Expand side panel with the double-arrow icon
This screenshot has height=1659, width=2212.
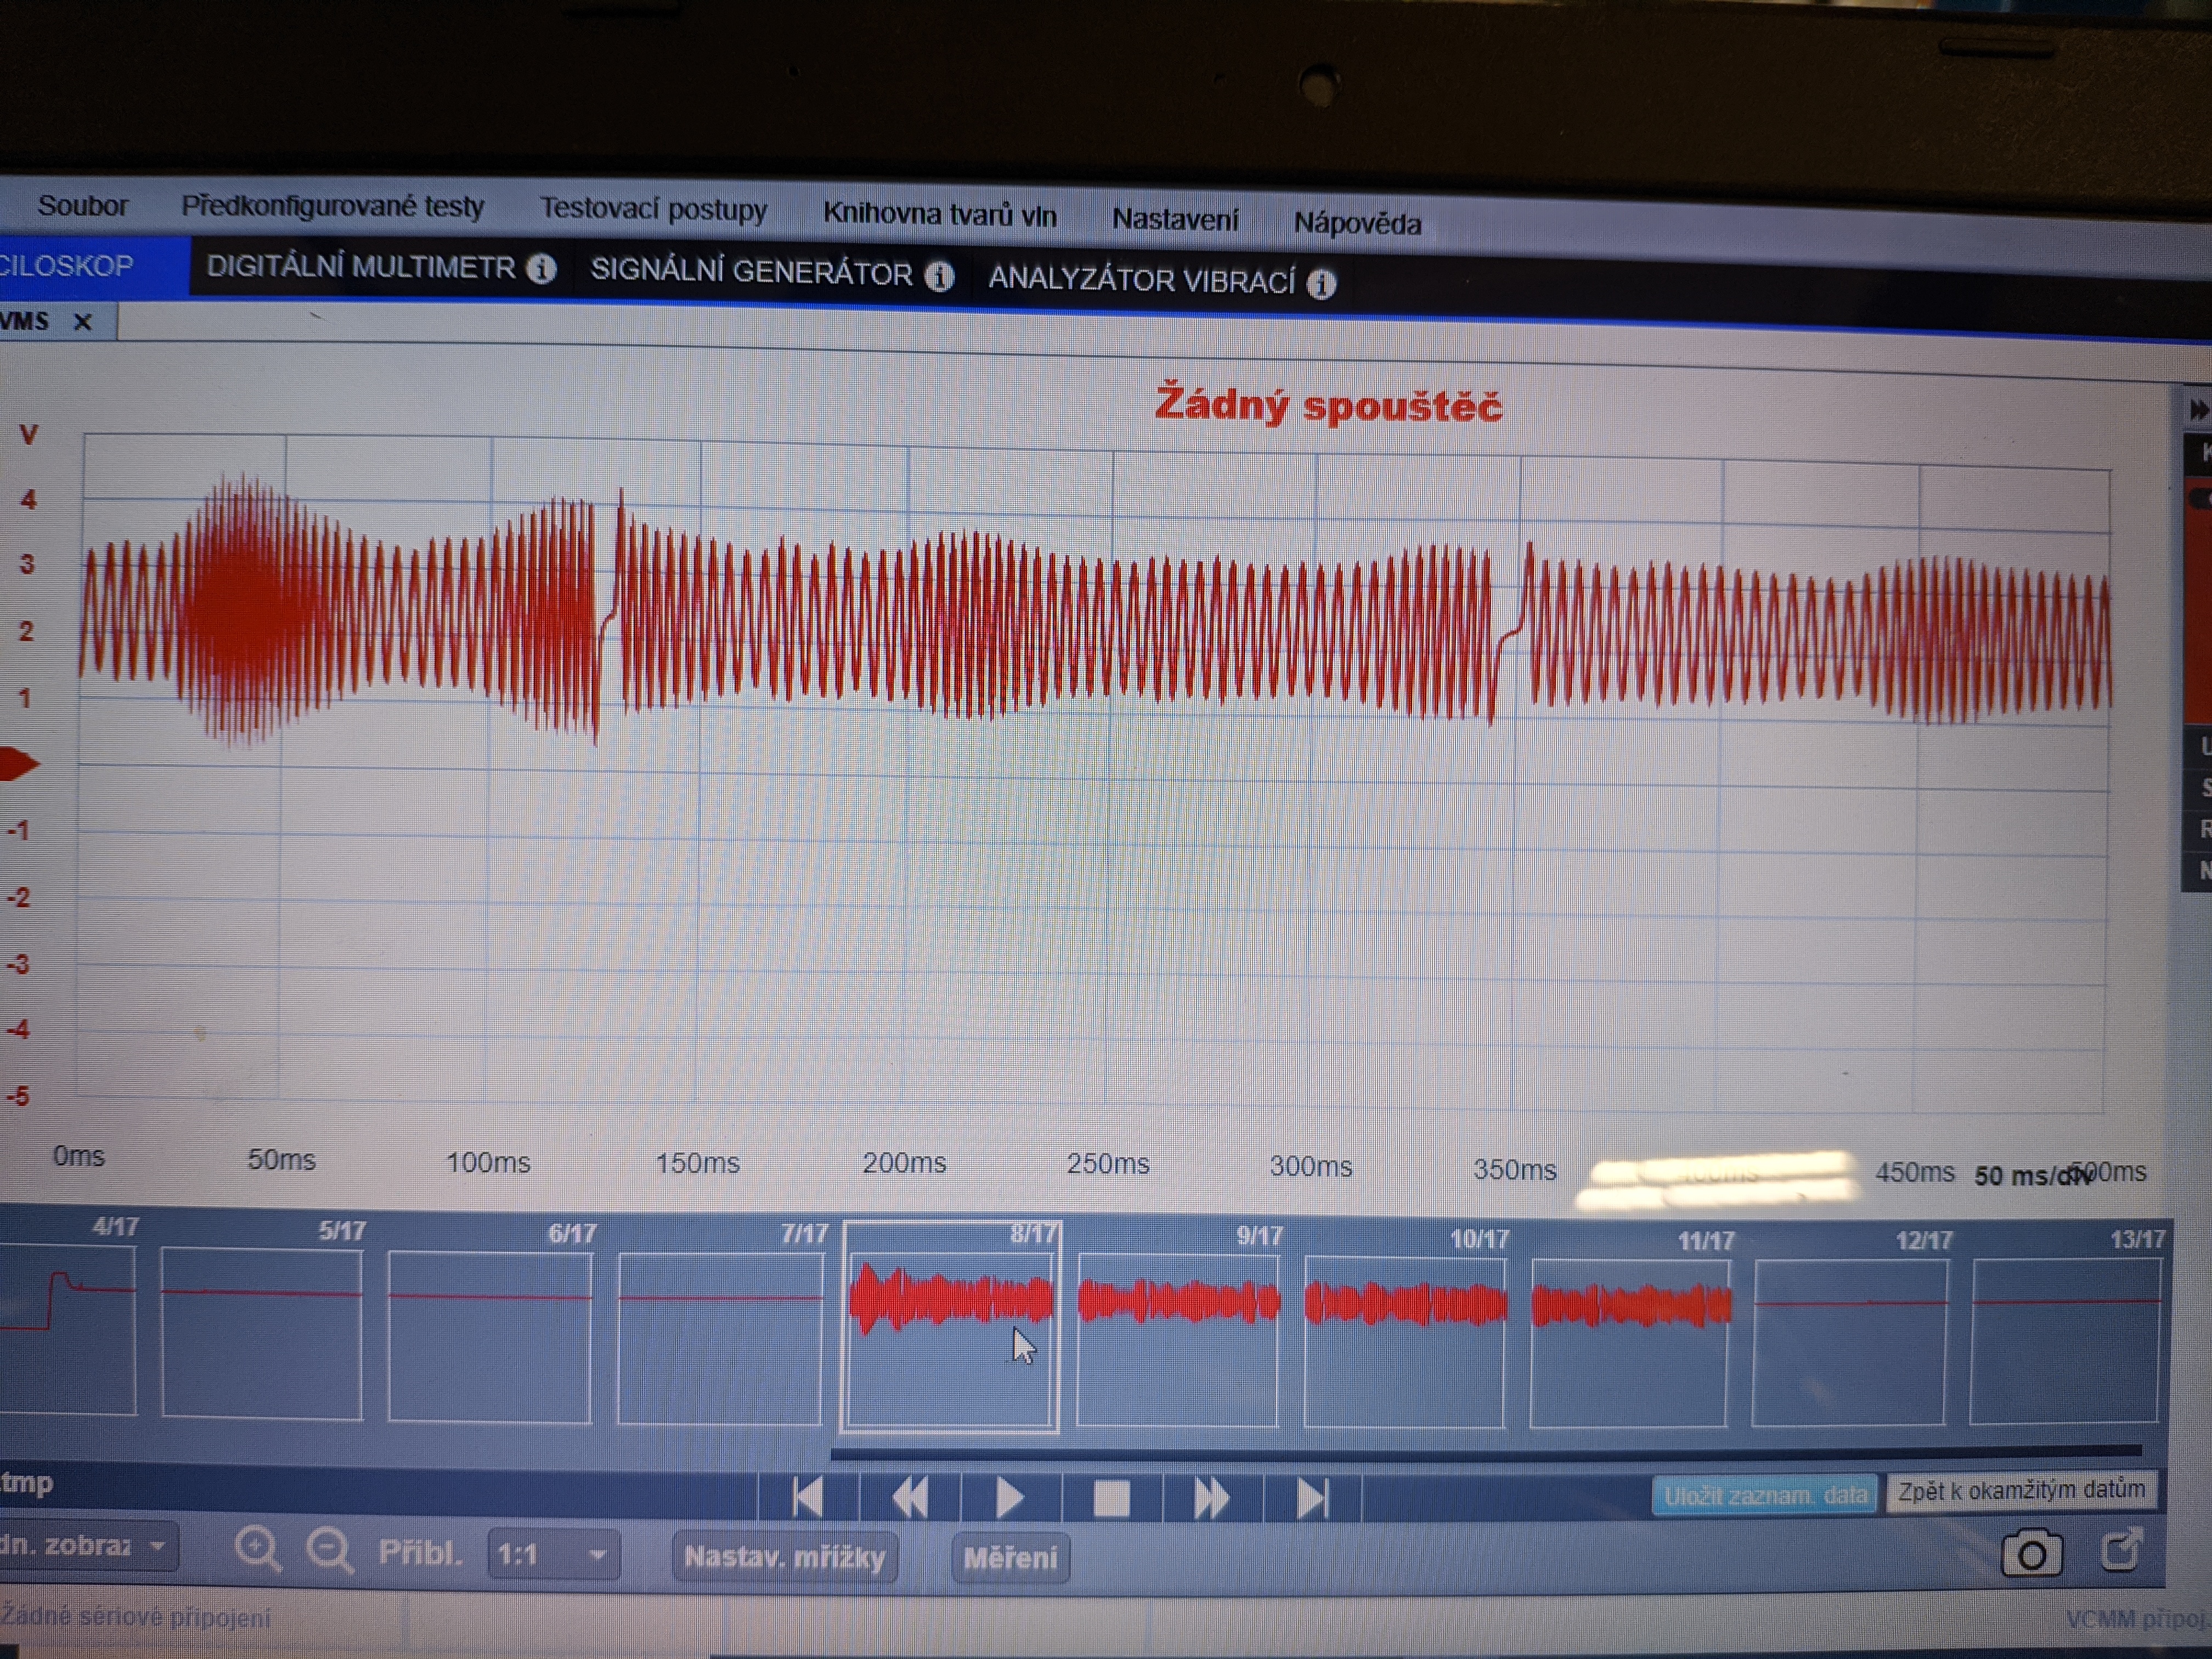2198,410
